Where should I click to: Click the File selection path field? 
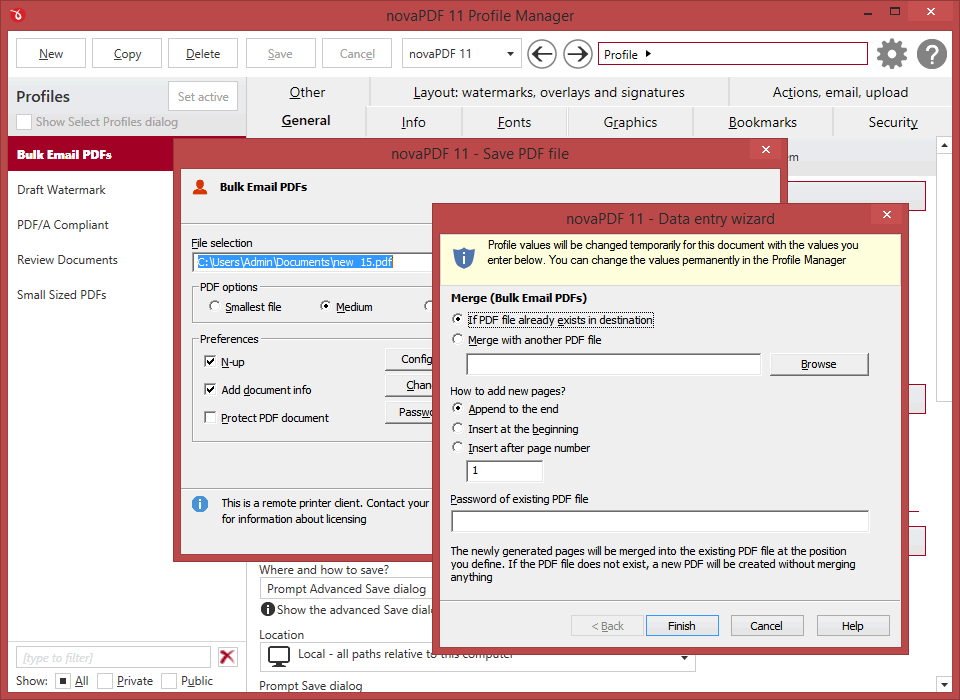click(x=312, y=262)
